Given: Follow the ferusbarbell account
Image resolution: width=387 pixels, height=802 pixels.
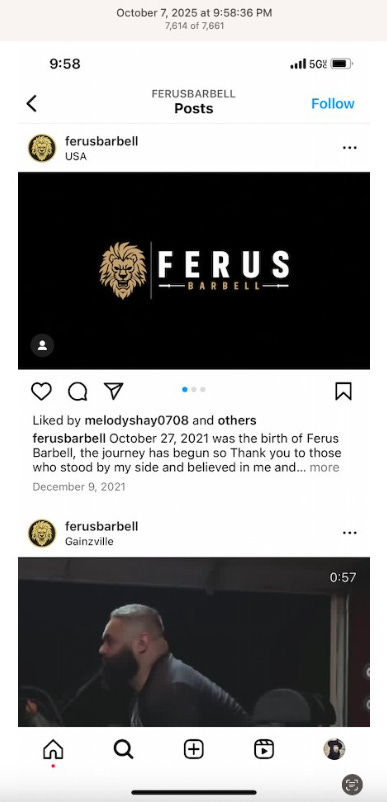Looking at the screenshot, I should click(x=333, y=103).
